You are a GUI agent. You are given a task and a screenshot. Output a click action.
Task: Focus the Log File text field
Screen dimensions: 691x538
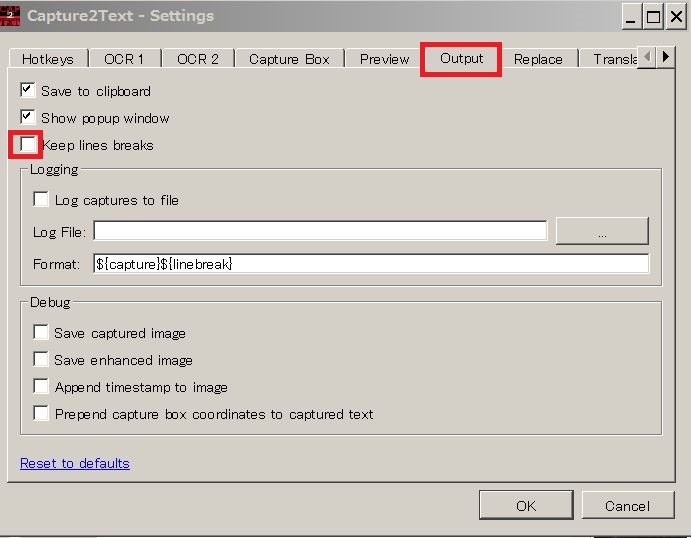pyautogui.click(x=320, y=231)
